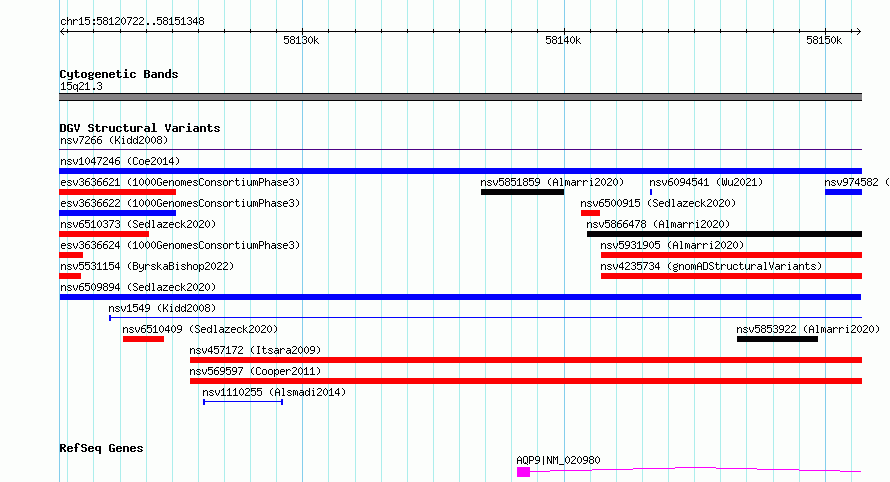
Task: Click the nsv4235734 gnomADStructuralVariants label
Action: click(x=711, y=266)
